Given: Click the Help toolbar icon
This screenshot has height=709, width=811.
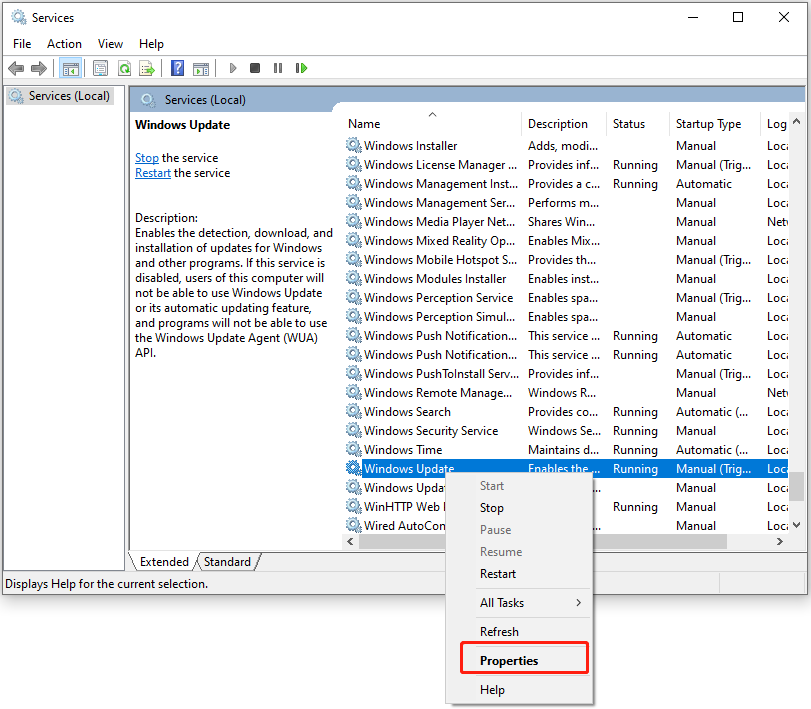Looking at the screenshot, I should 177,68.
